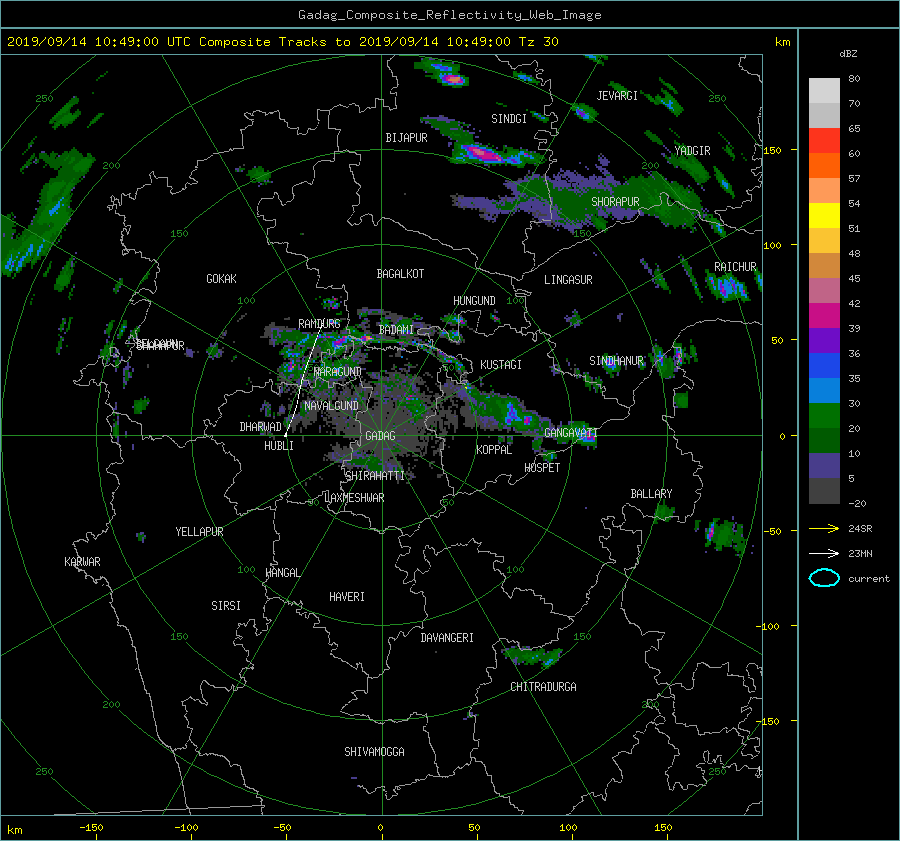This screenshot has height=841, width=900.
Task: Click the intense magenta echo south of Sindgi
Action: (x=481, y=153)
